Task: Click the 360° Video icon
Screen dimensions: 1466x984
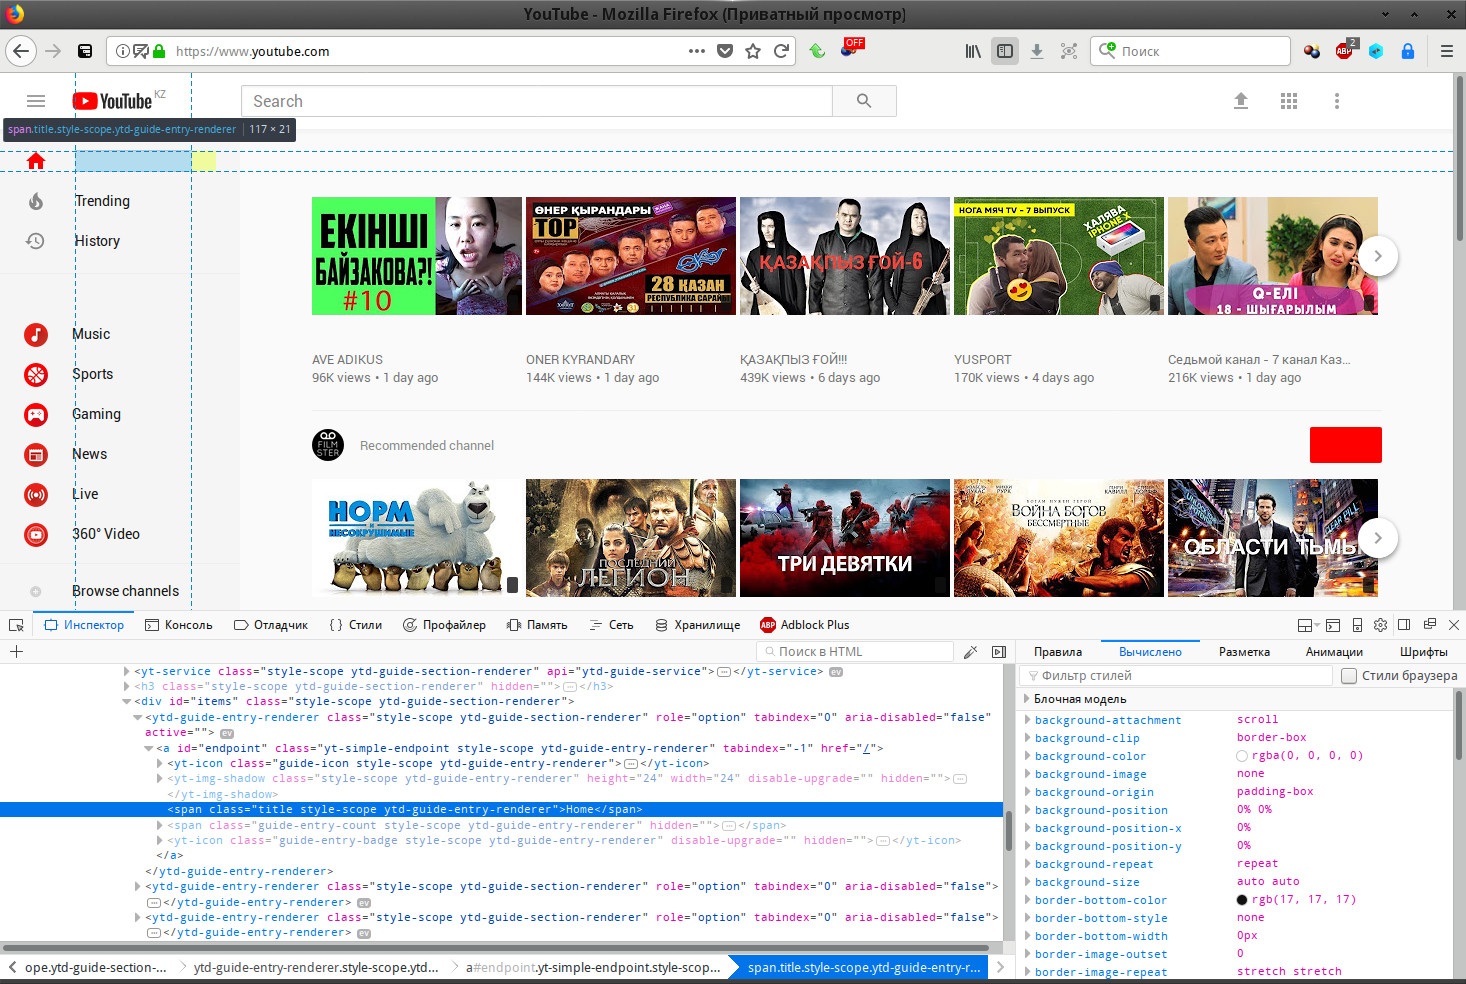Action: pos(36,534)
